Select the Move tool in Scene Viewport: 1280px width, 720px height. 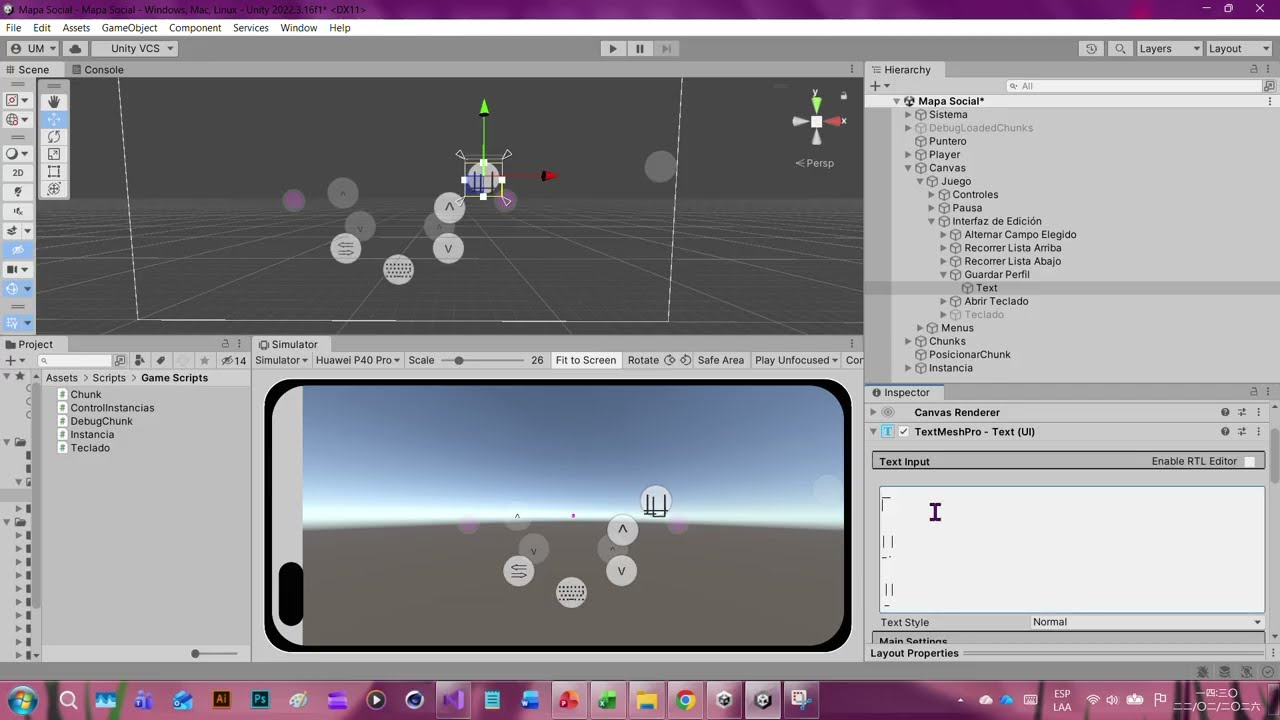(54, 119)
